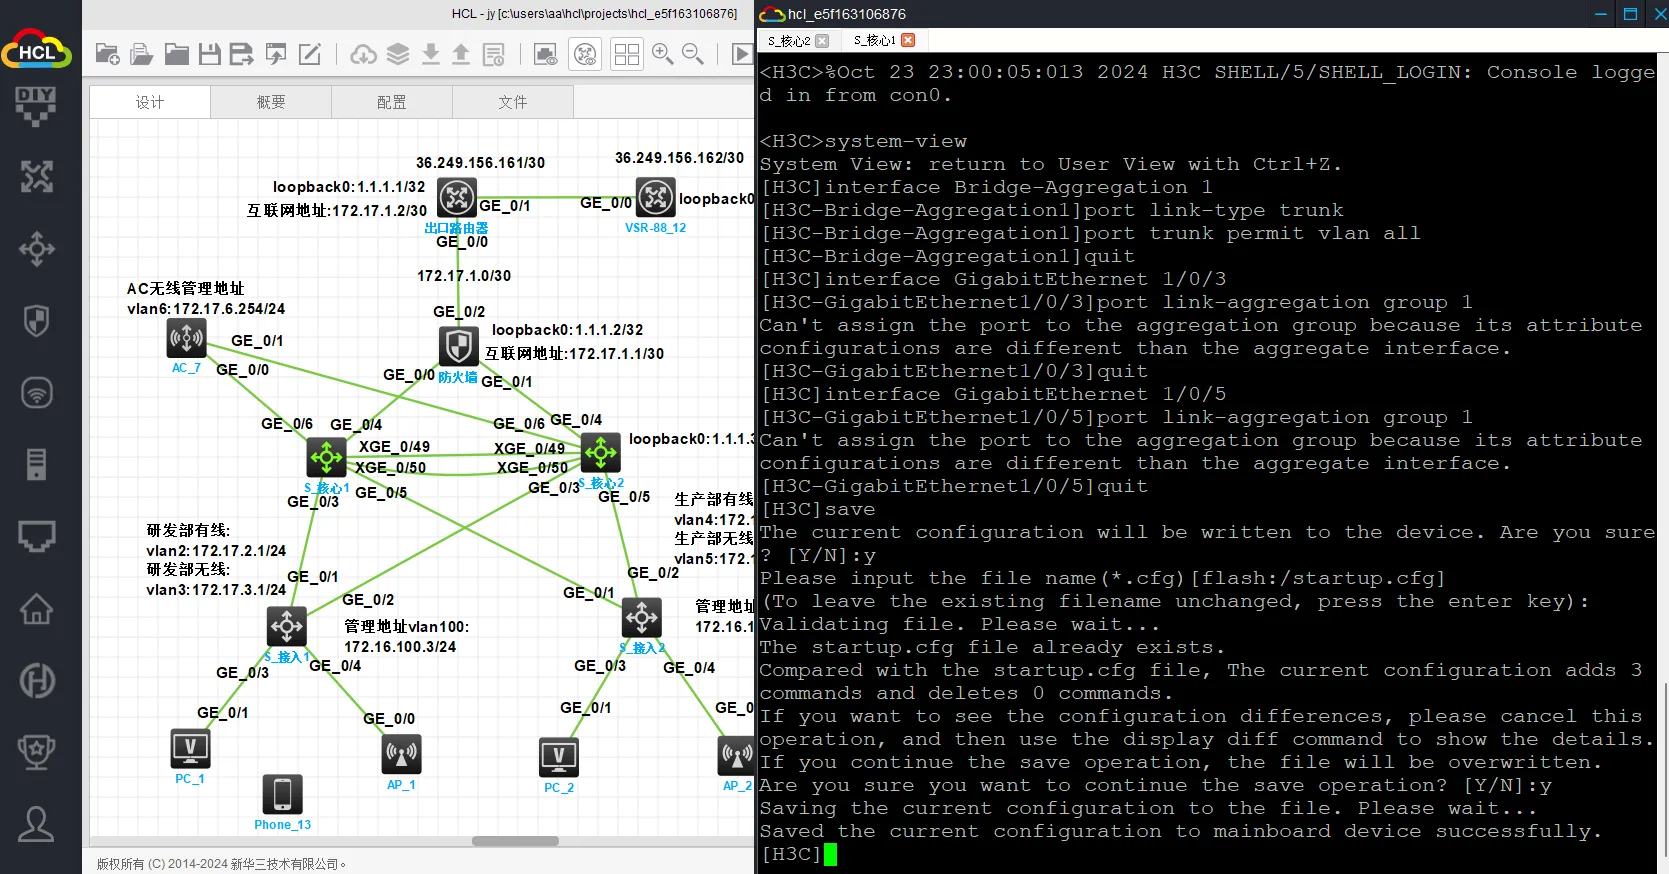Close the S_核心2 terminal tab
Image resolution: width=1669 pixels, height=874 pixels.
tap(822, 41)
